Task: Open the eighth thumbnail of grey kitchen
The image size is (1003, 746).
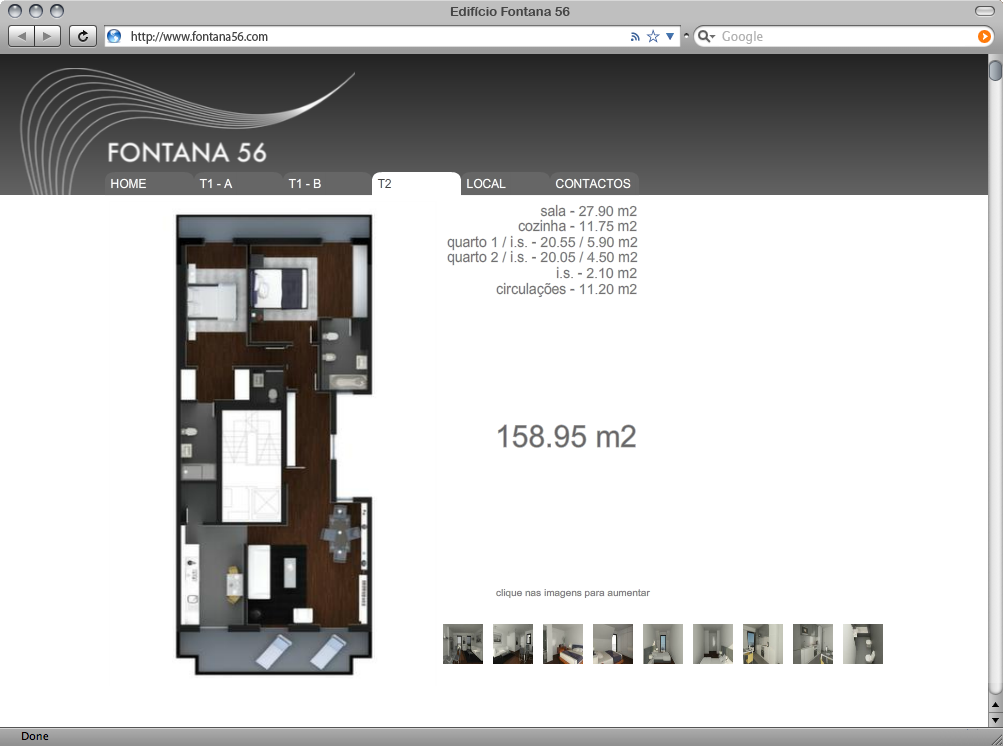Action: pos(812,644)
